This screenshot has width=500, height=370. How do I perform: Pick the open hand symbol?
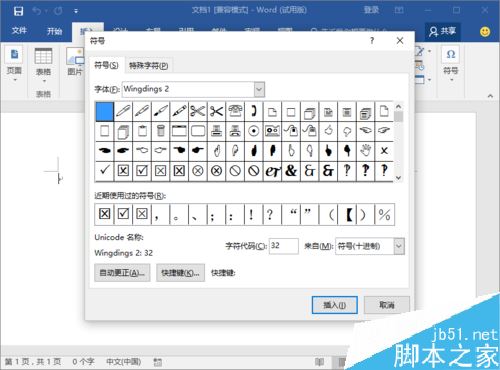(x=366, y=151)
